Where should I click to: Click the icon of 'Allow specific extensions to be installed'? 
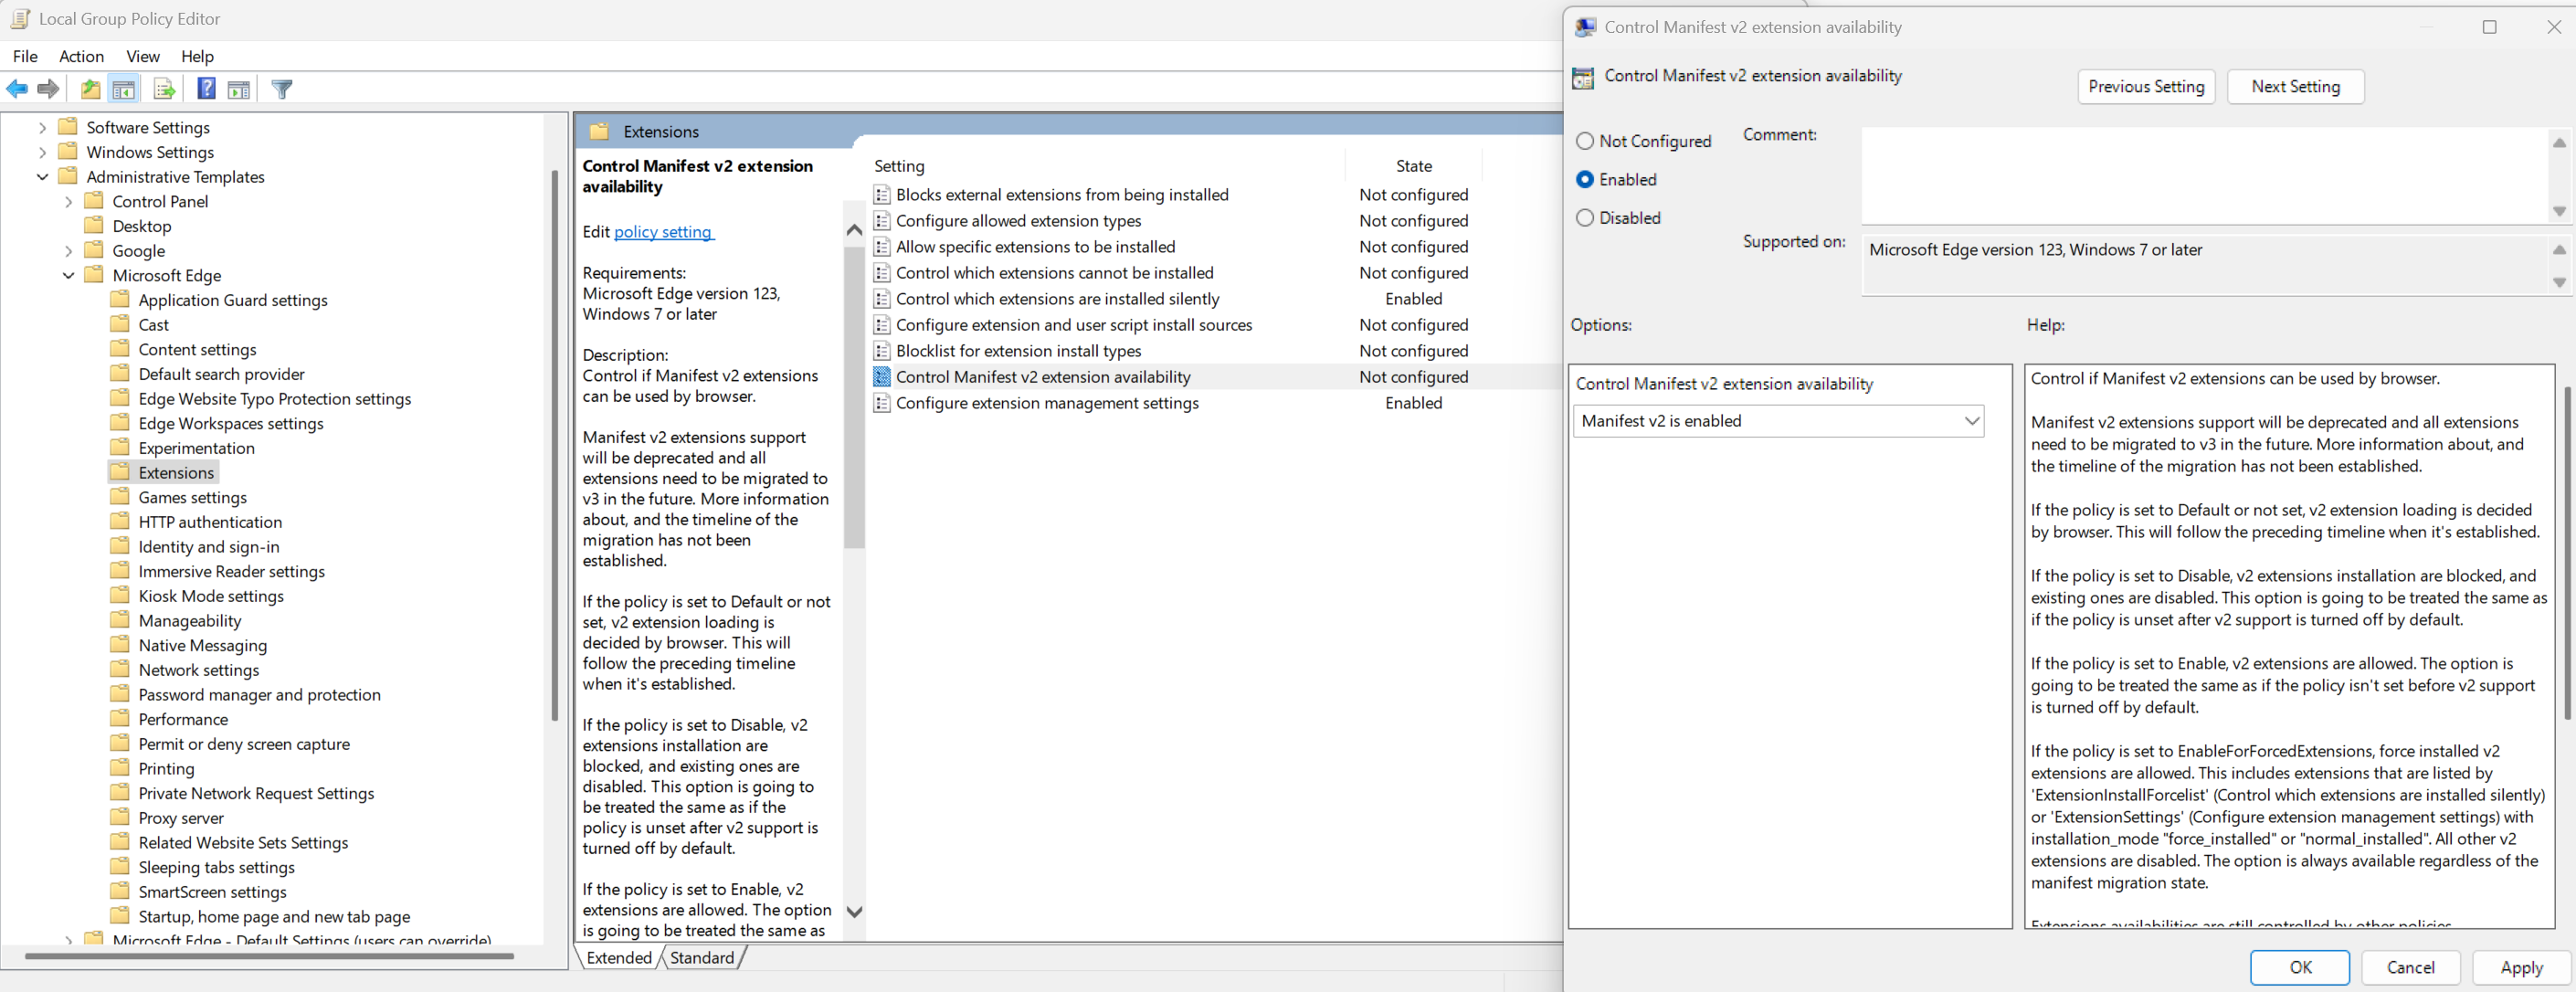[882, 247]
